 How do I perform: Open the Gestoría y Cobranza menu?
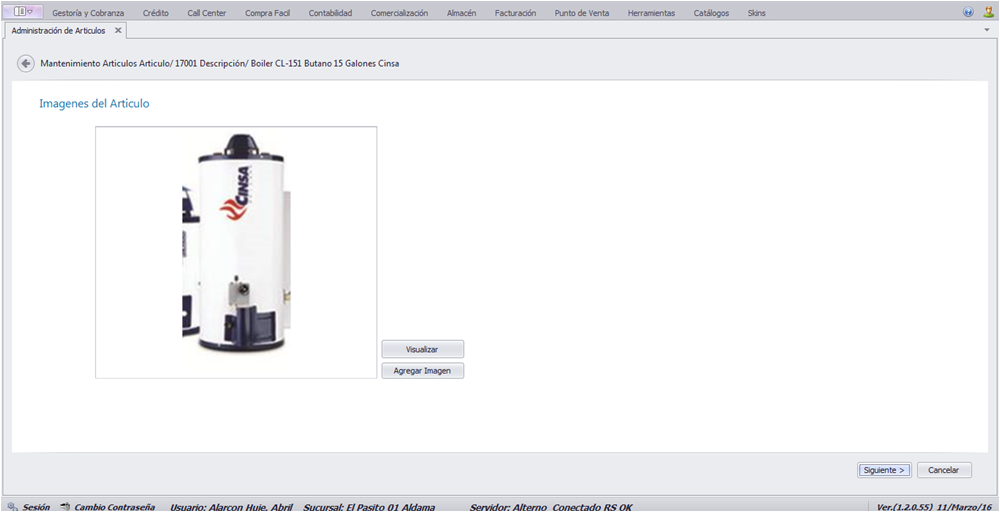[x=88, y=13]
